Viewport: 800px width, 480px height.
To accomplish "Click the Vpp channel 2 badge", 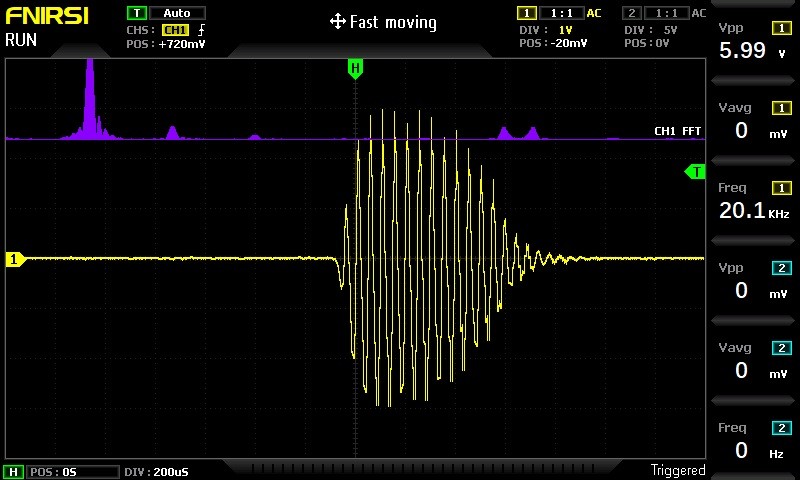I will coord(782,268).
